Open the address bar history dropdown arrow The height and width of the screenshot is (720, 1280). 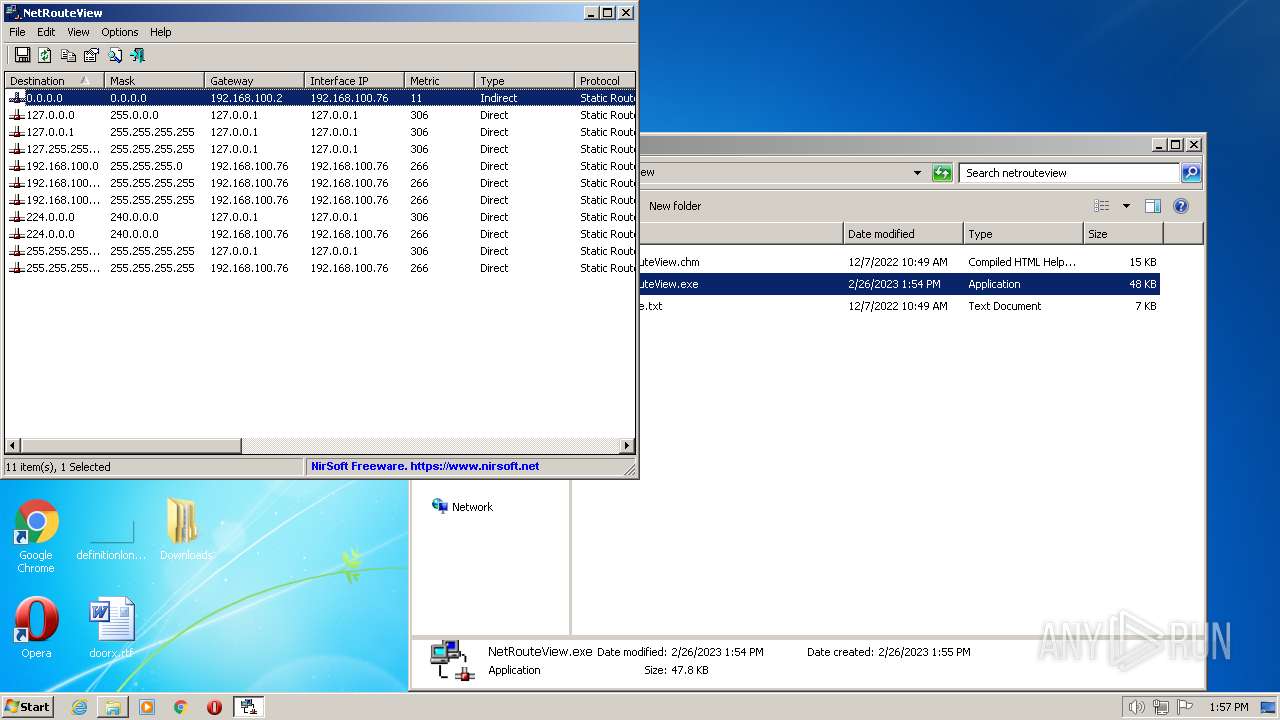click(x=917, y=173)
